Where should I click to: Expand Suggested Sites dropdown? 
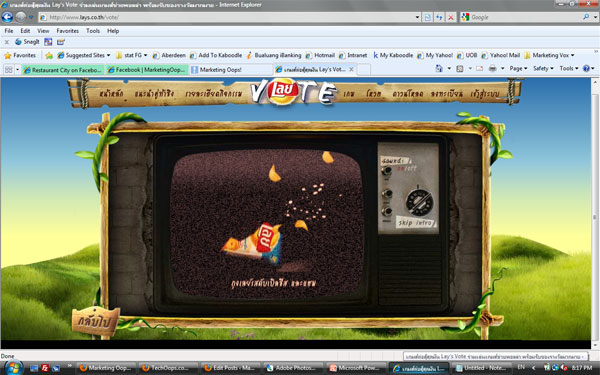click(109, 55)
